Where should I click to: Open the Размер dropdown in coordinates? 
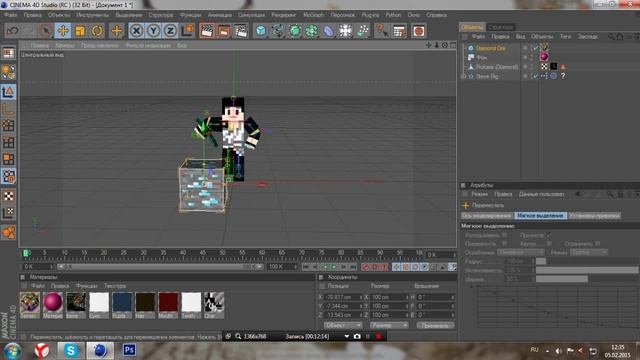point(389,325)
